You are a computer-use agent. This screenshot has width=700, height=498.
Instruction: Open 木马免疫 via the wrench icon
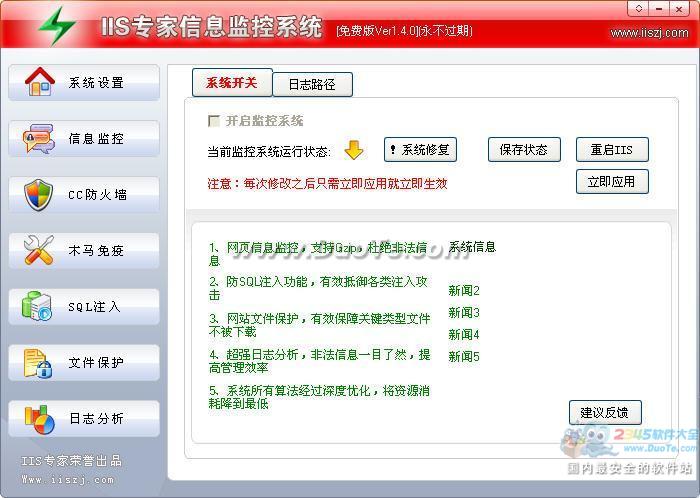(39, 250)
